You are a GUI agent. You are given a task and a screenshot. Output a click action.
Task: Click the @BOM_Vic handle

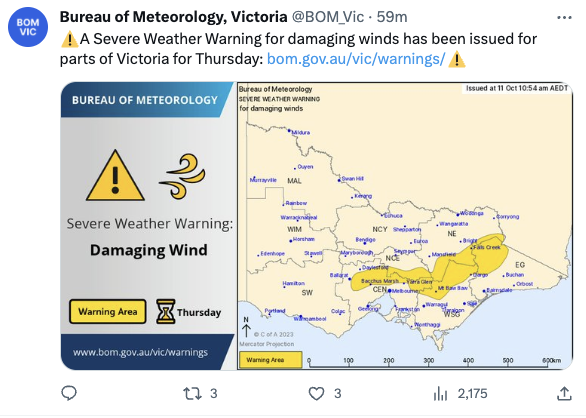pyautogui.click(x=327, y=17)
